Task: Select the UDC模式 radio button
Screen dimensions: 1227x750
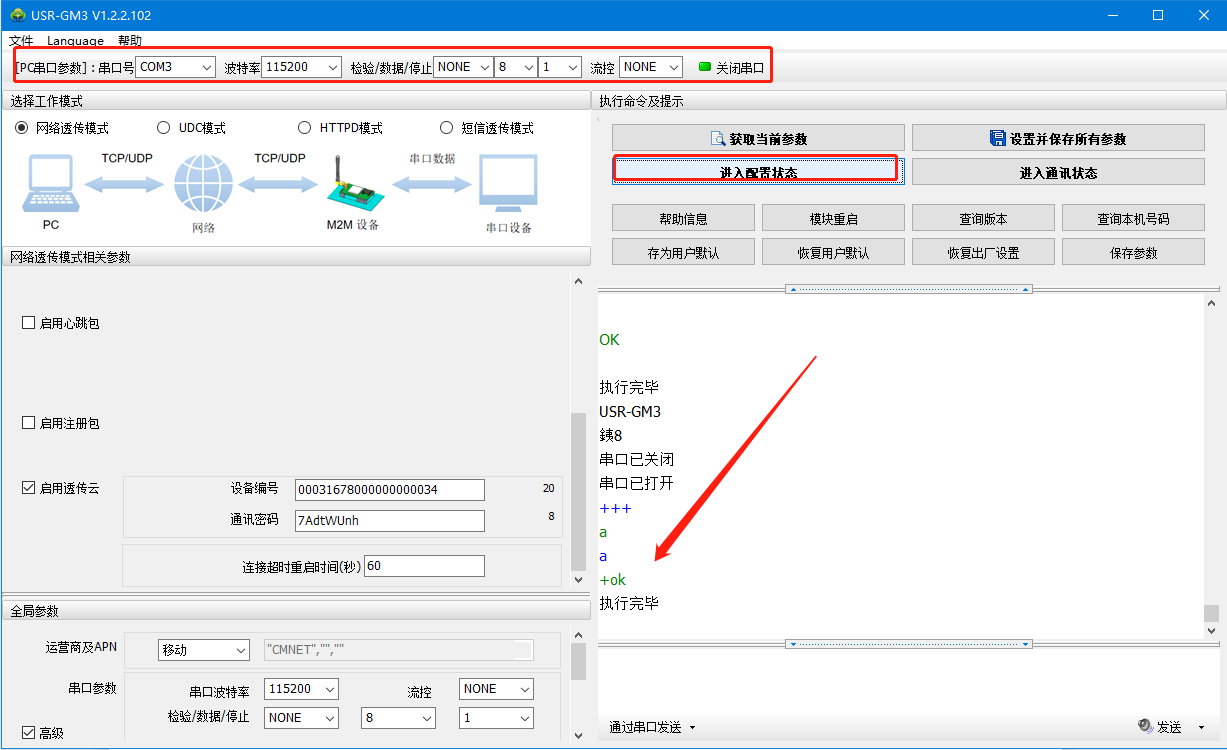Action: [x=164, y=128]
